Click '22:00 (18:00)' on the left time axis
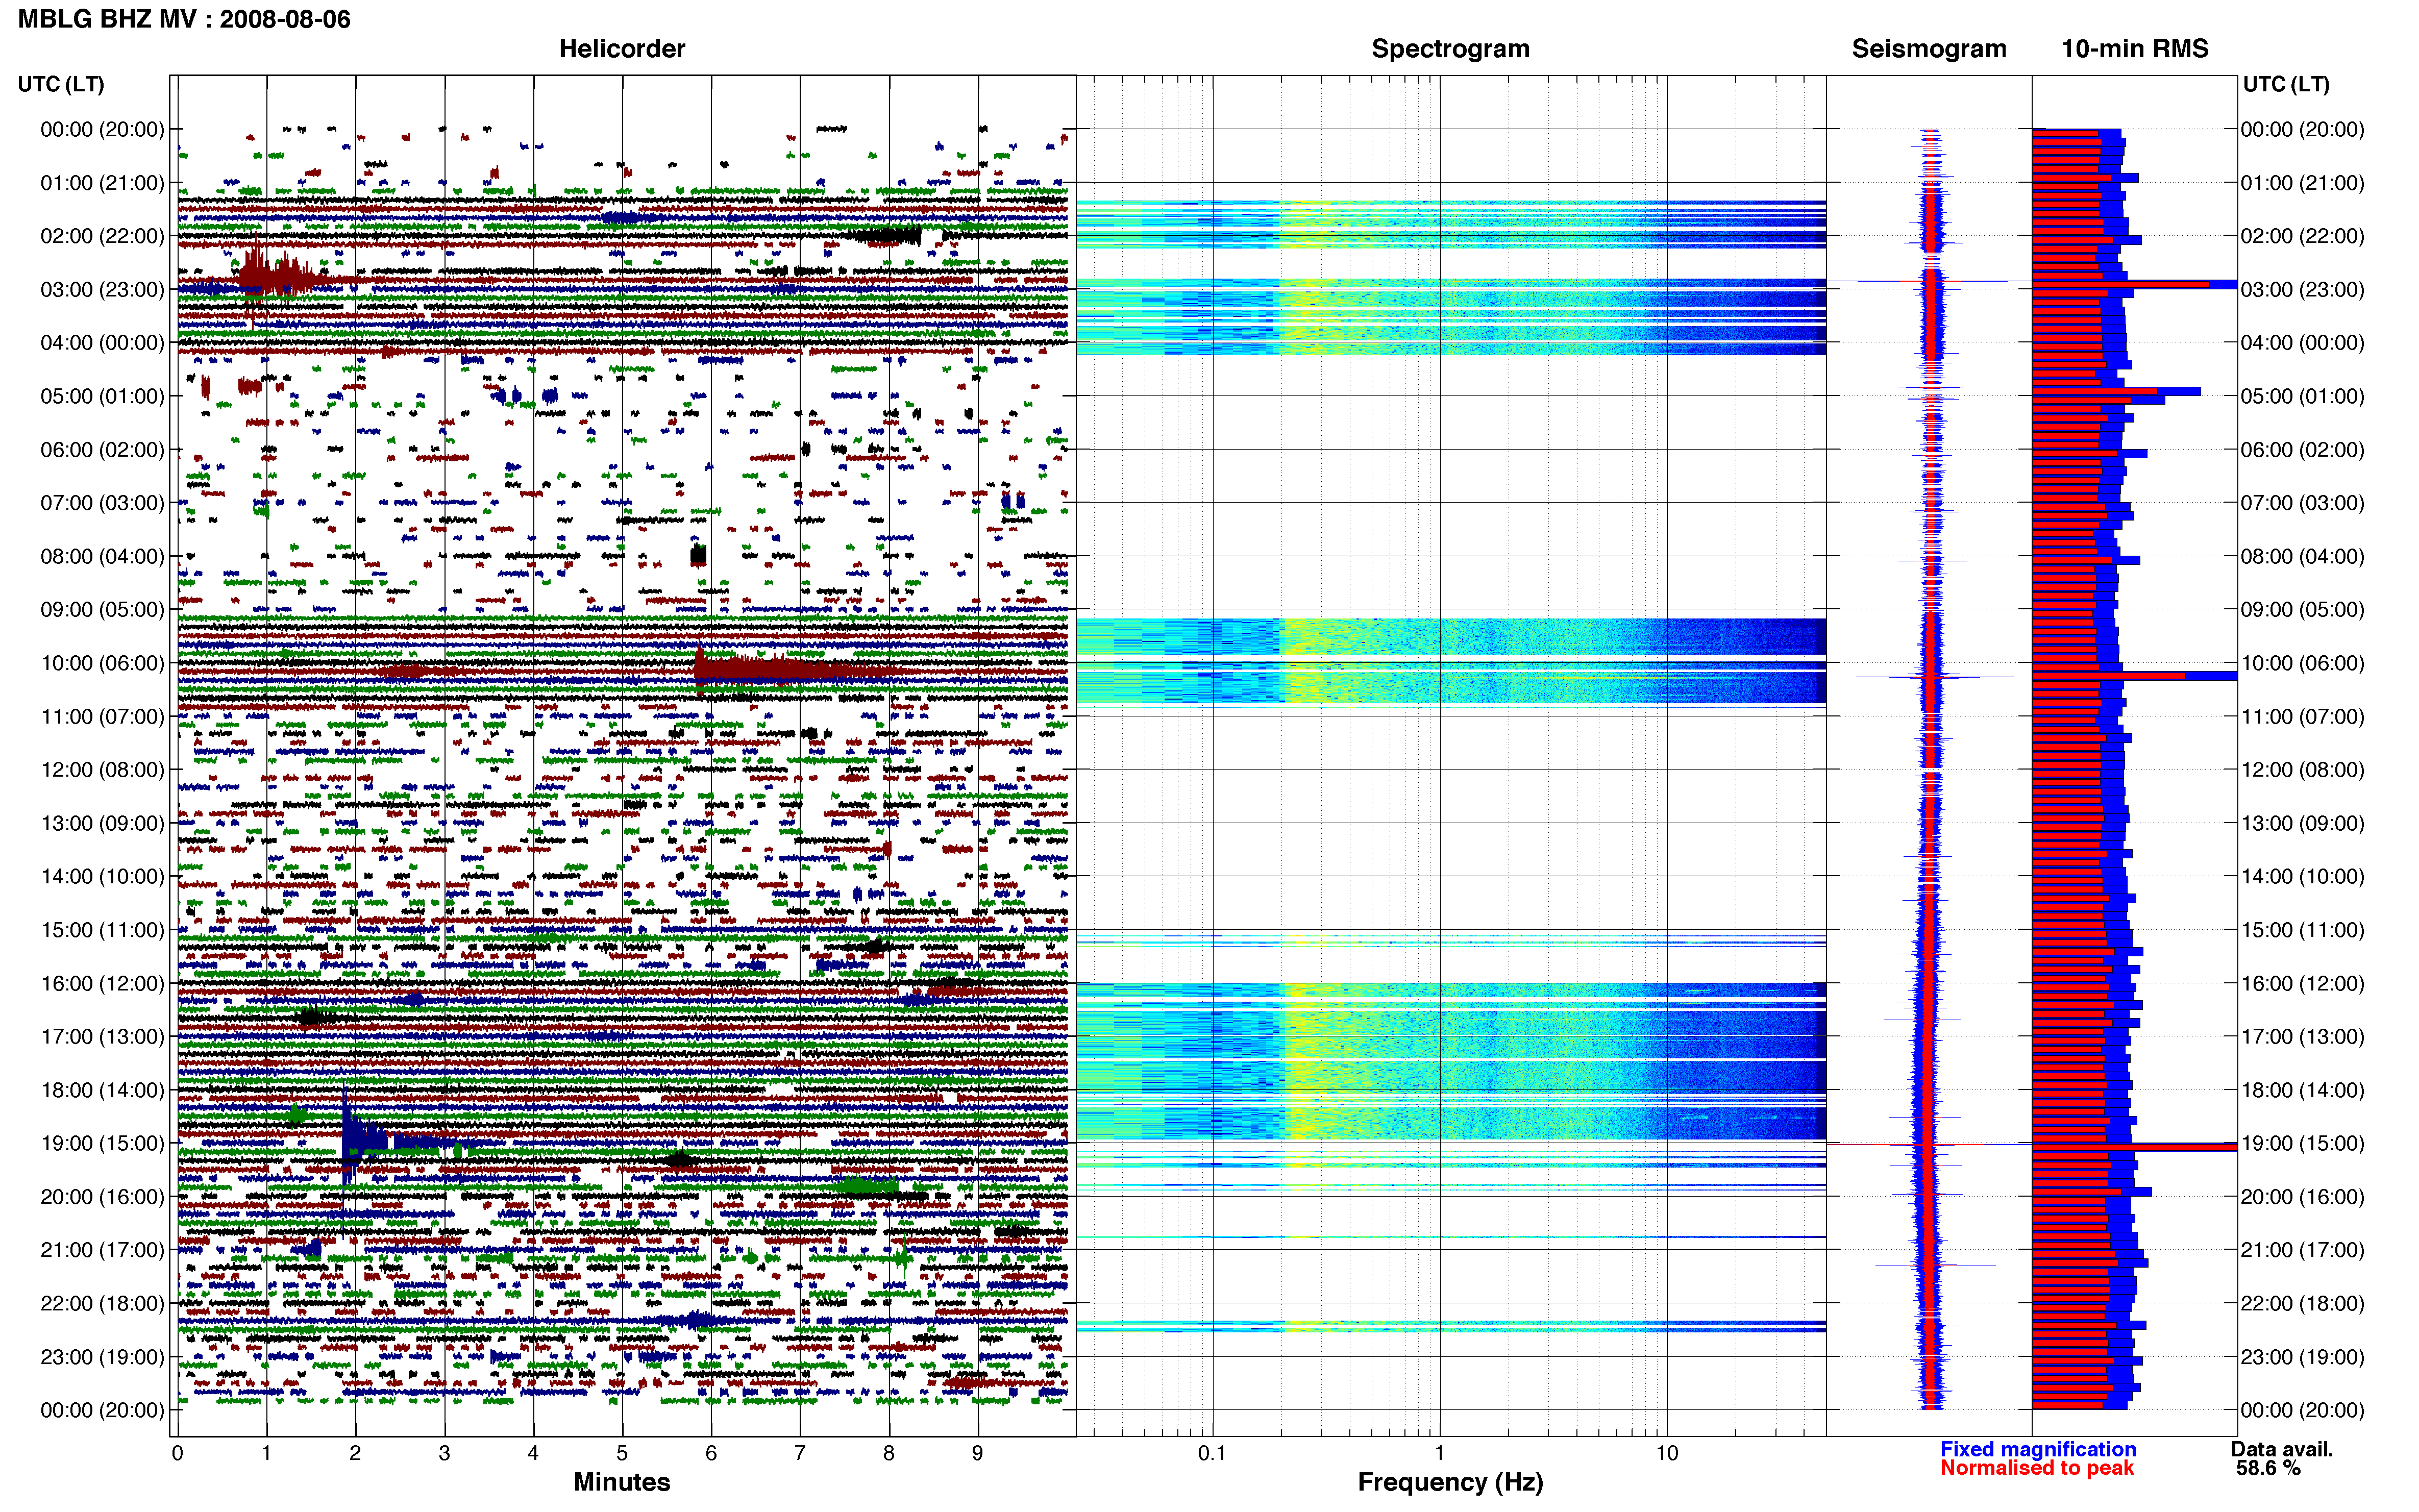The height and width of the screenshot is (1512, 2419). pyautogui.click(x=102, y=1303)
